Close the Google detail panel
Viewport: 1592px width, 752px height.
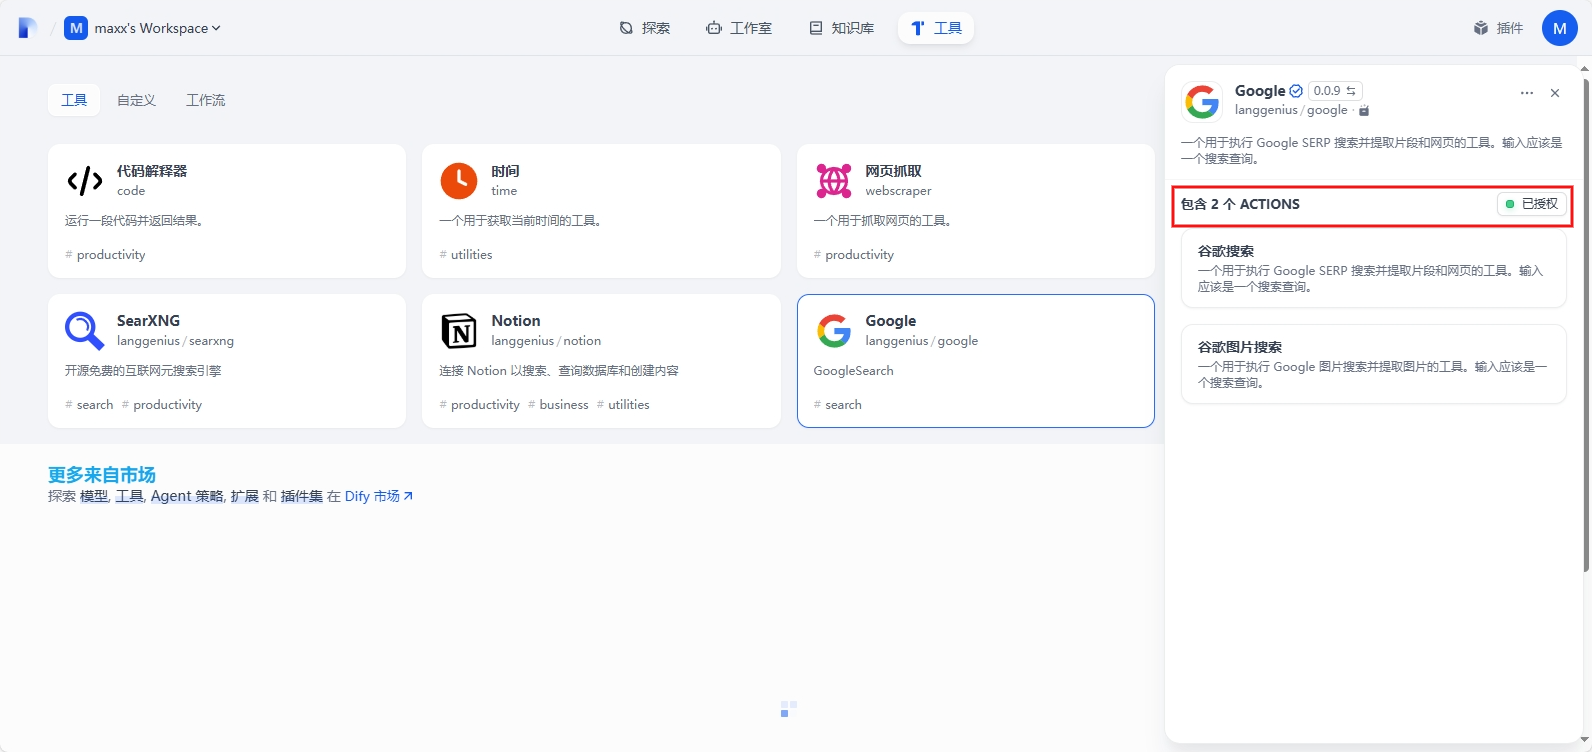[1555, 93]
